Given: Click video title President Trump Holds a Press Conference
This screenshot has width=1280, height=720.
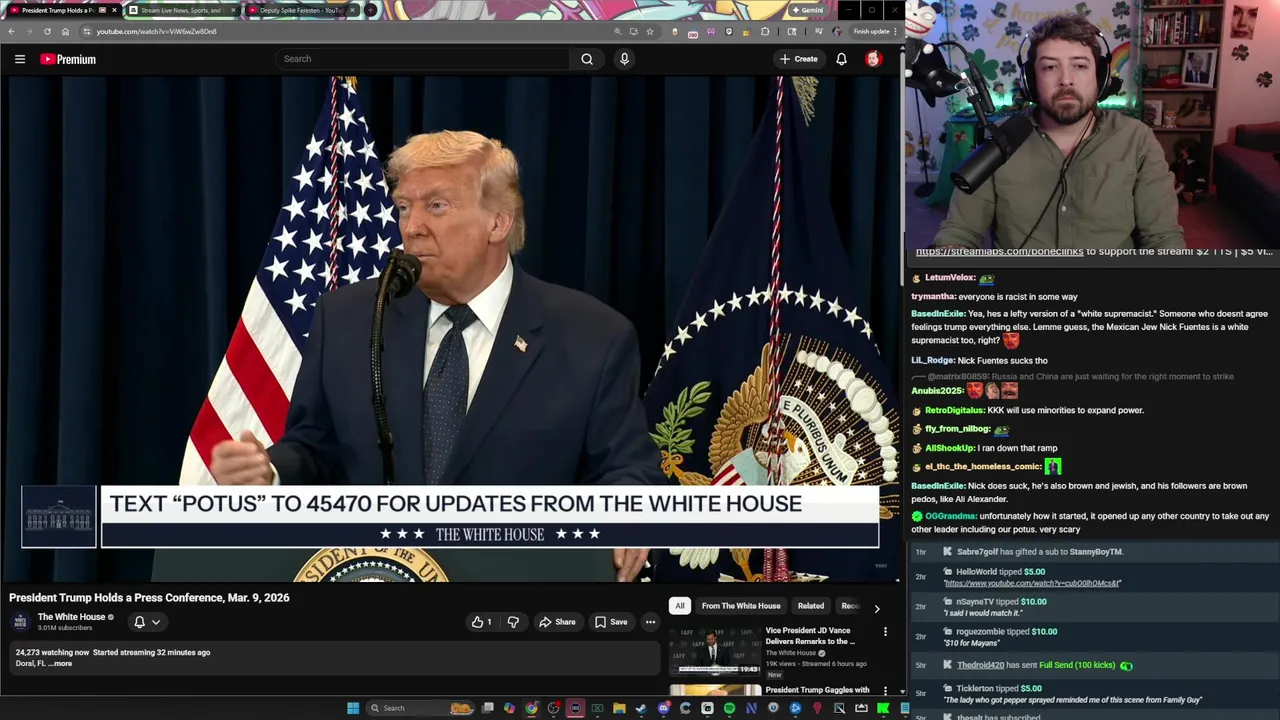Looking at the screenshot, I should (149, 598).
